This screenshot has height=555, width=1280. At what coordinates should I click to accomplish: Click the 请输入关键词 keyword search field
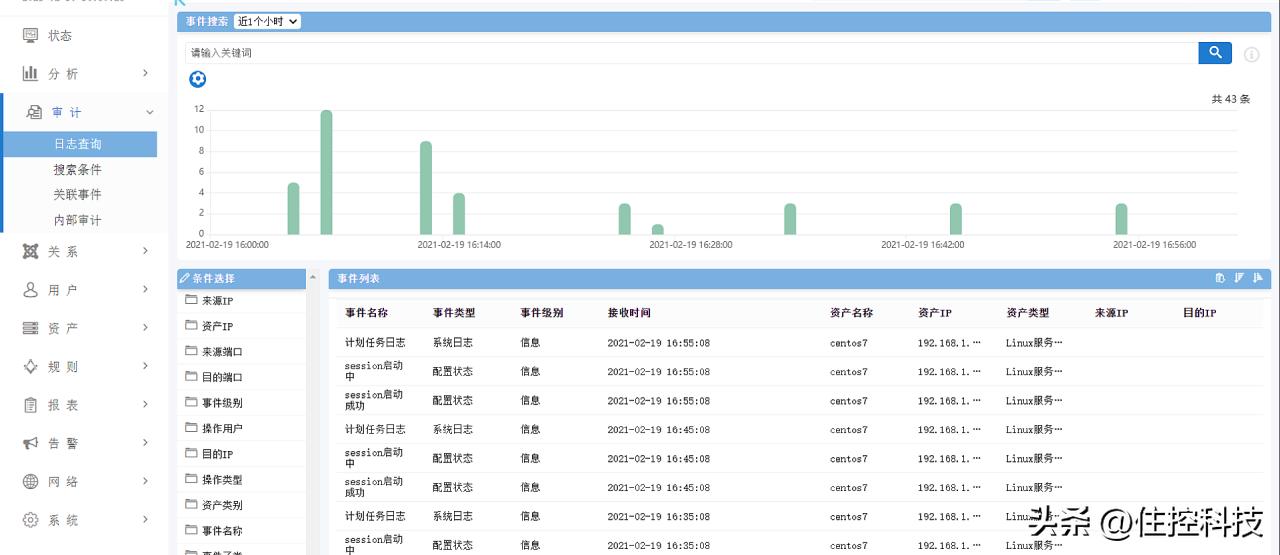[690, 53]
